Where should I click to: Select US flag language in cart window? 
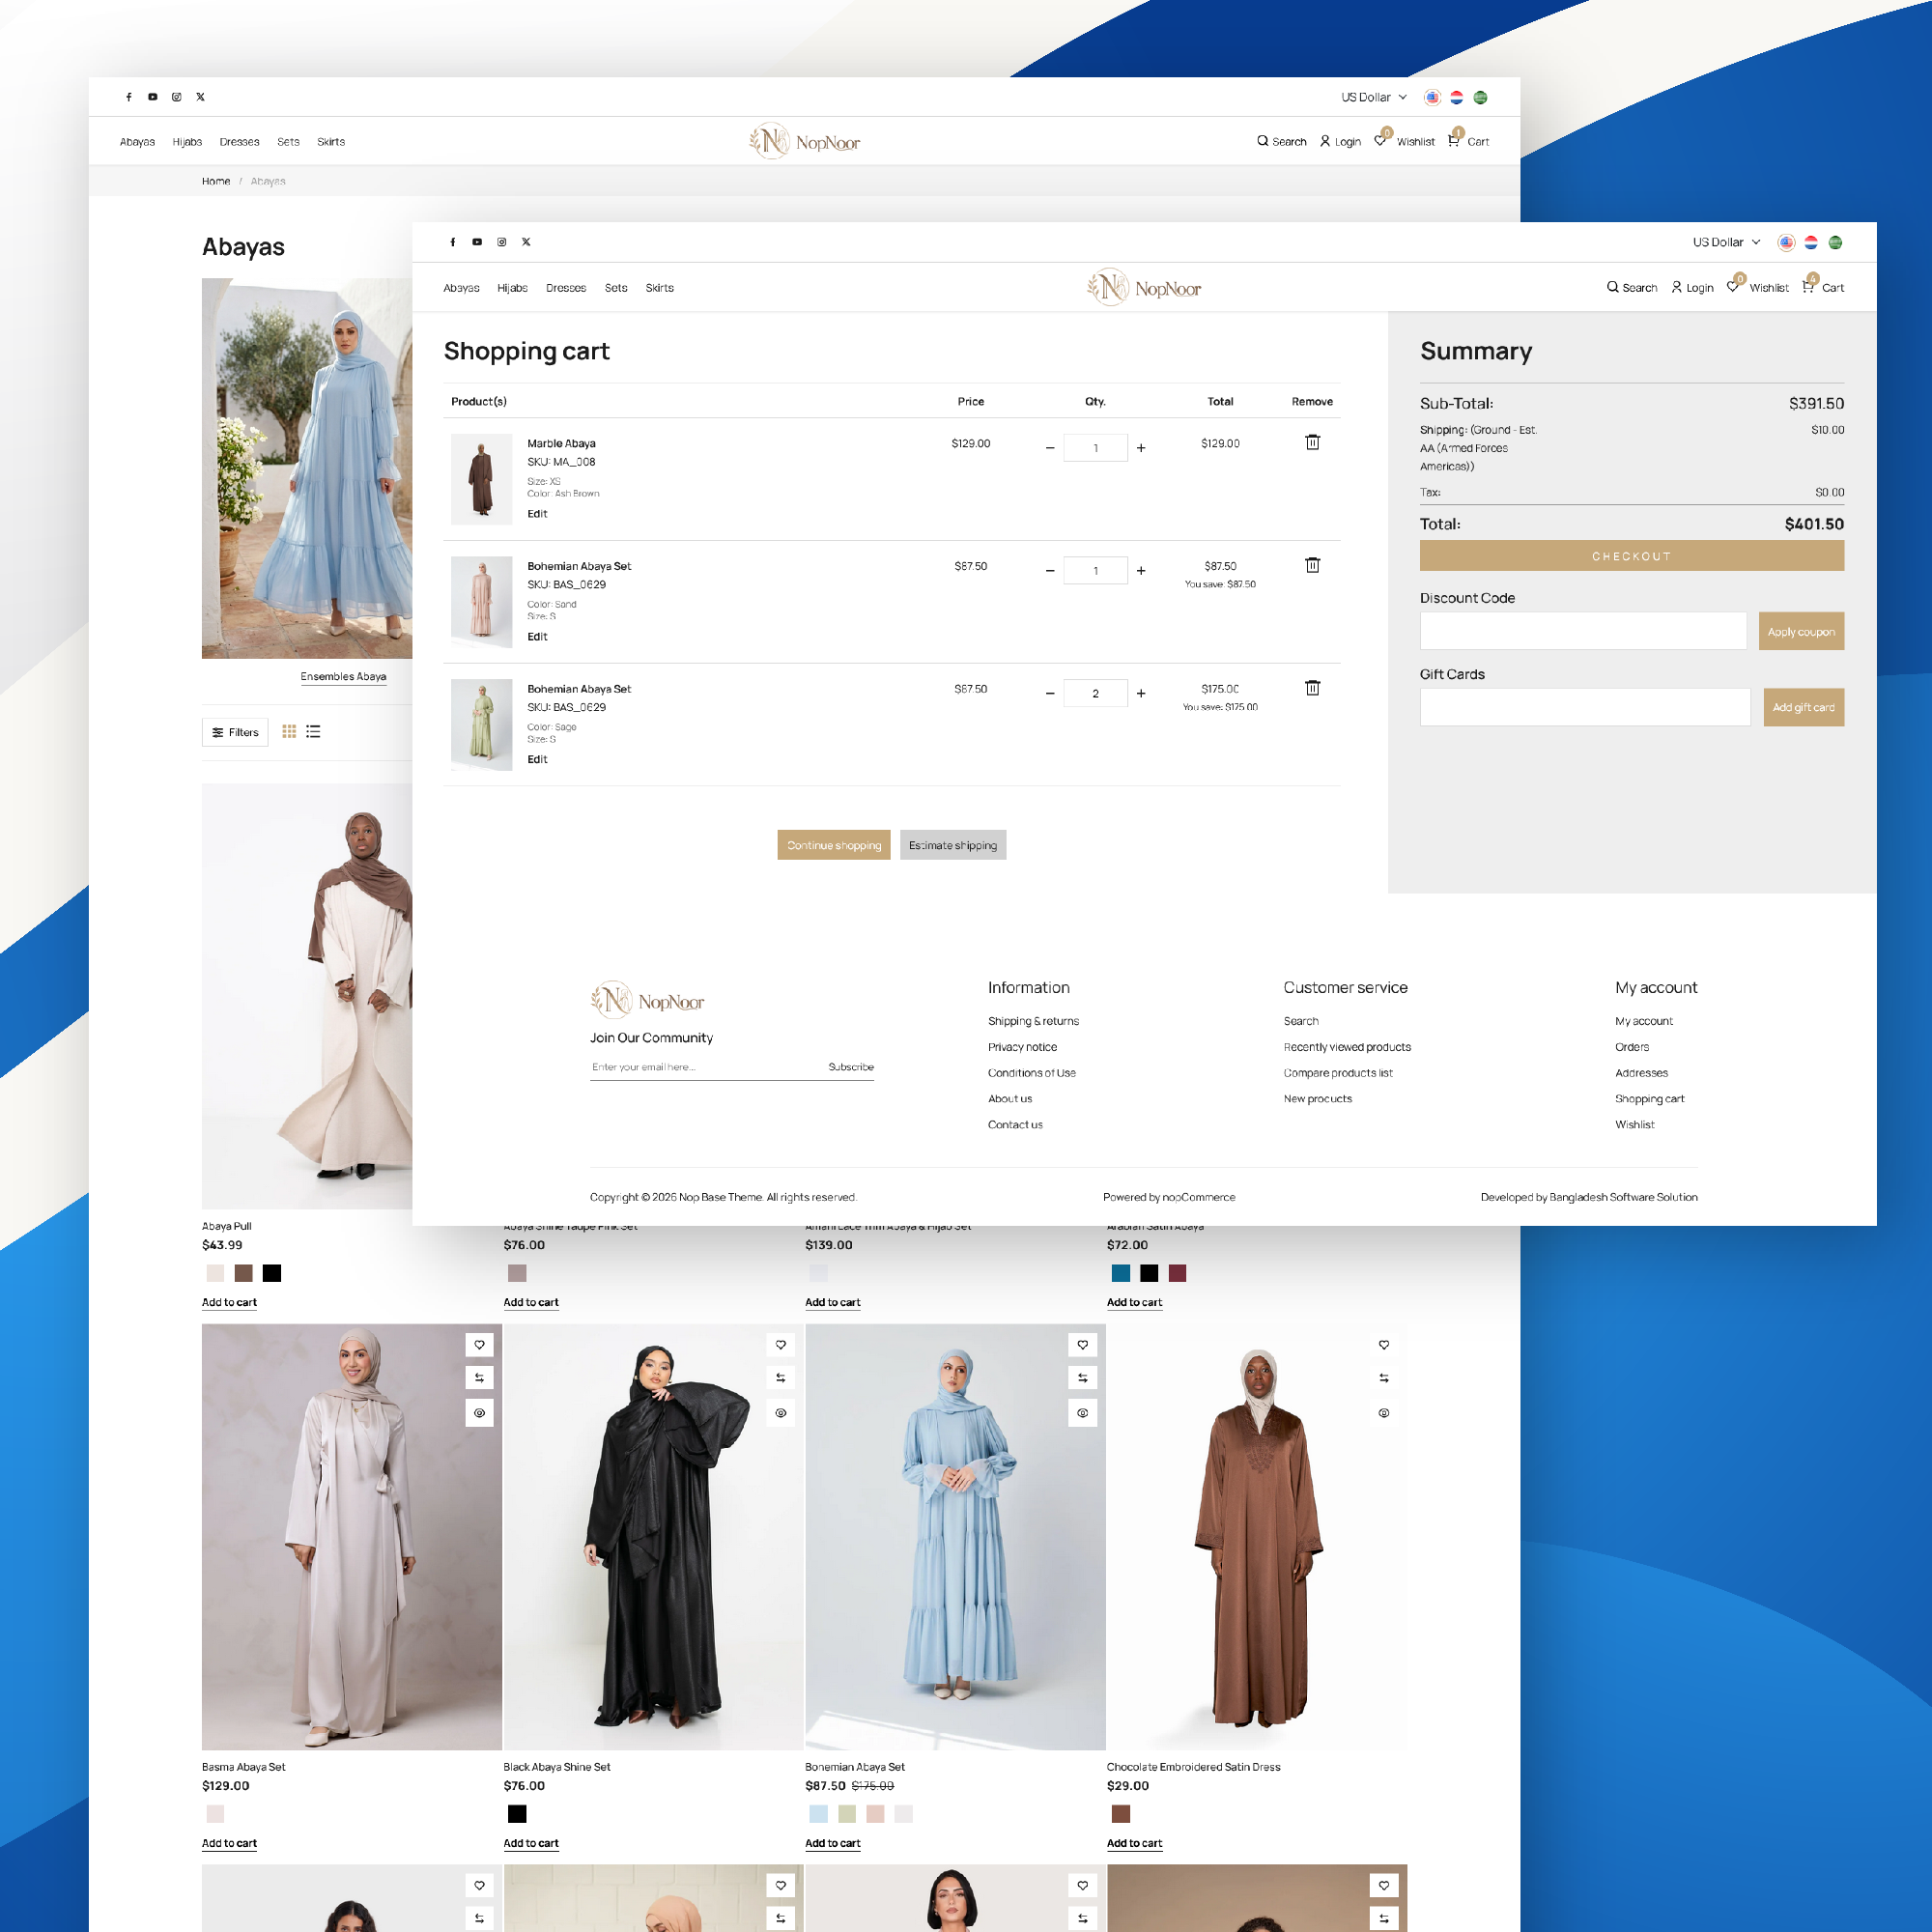coord(1786,242)
